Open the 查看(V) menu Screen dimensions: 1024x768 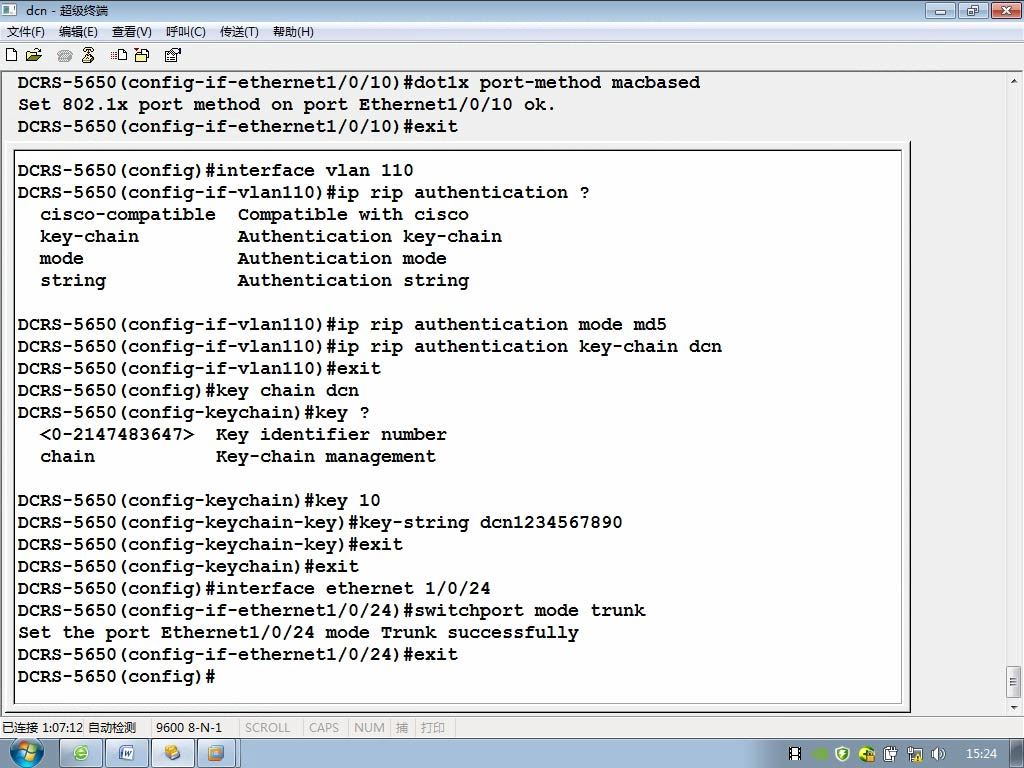(x=131, y=31)
